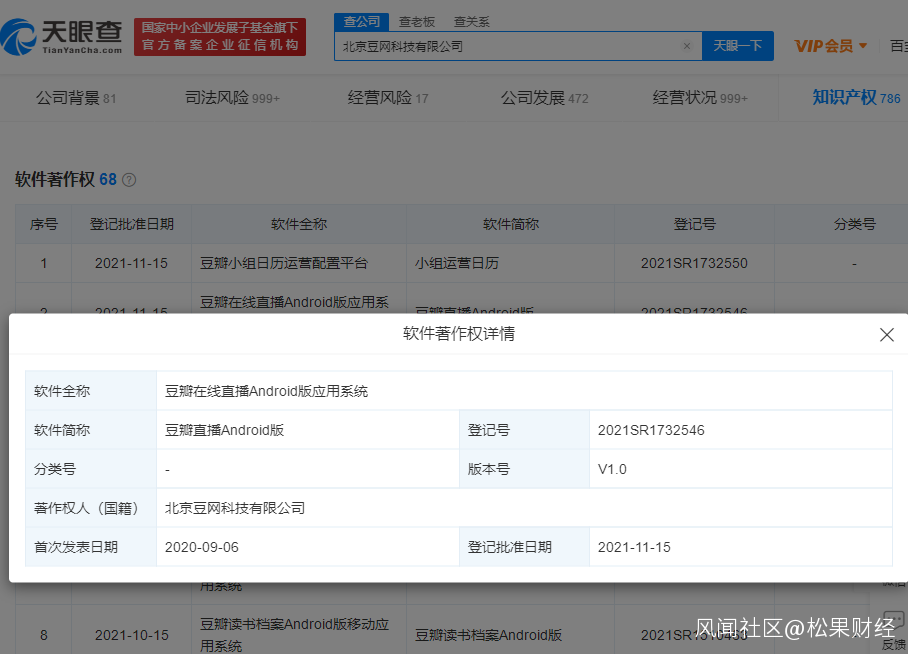Click 豆瓣直播Android版 value in the dialog

(225, 430)
